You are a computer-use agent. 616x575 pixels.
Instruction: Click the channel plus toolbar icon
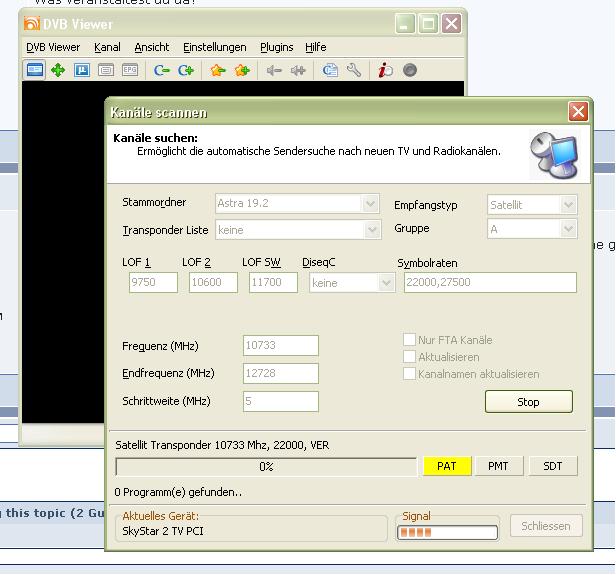coord(186,70)
